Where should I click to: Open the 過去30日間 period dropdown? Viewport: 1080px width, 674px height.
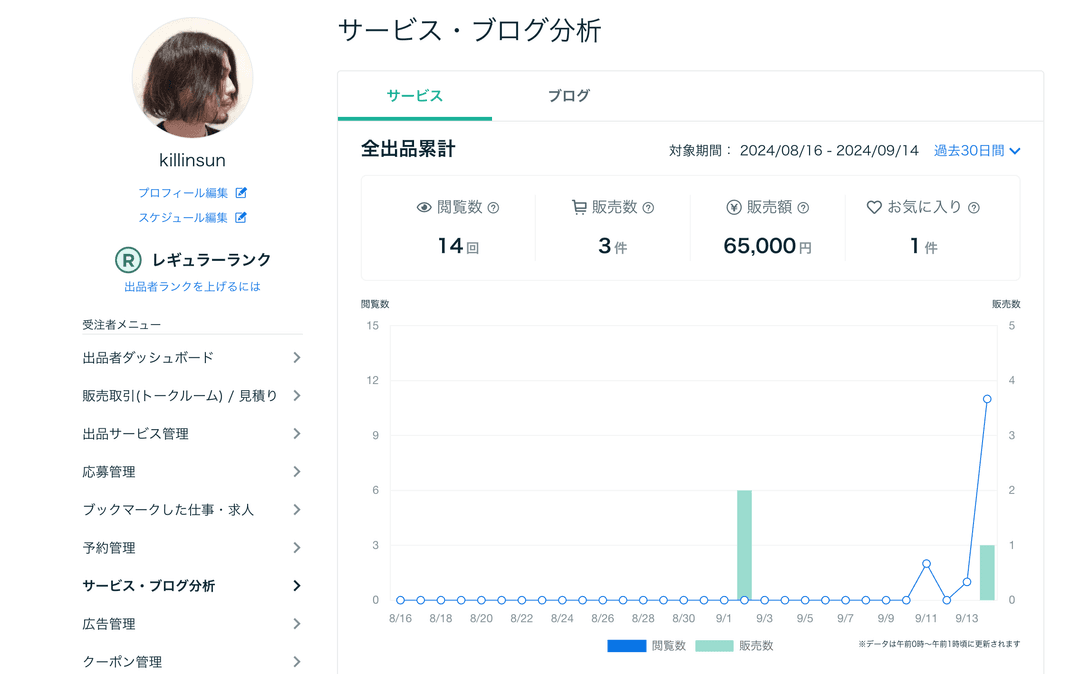[977, 151]
